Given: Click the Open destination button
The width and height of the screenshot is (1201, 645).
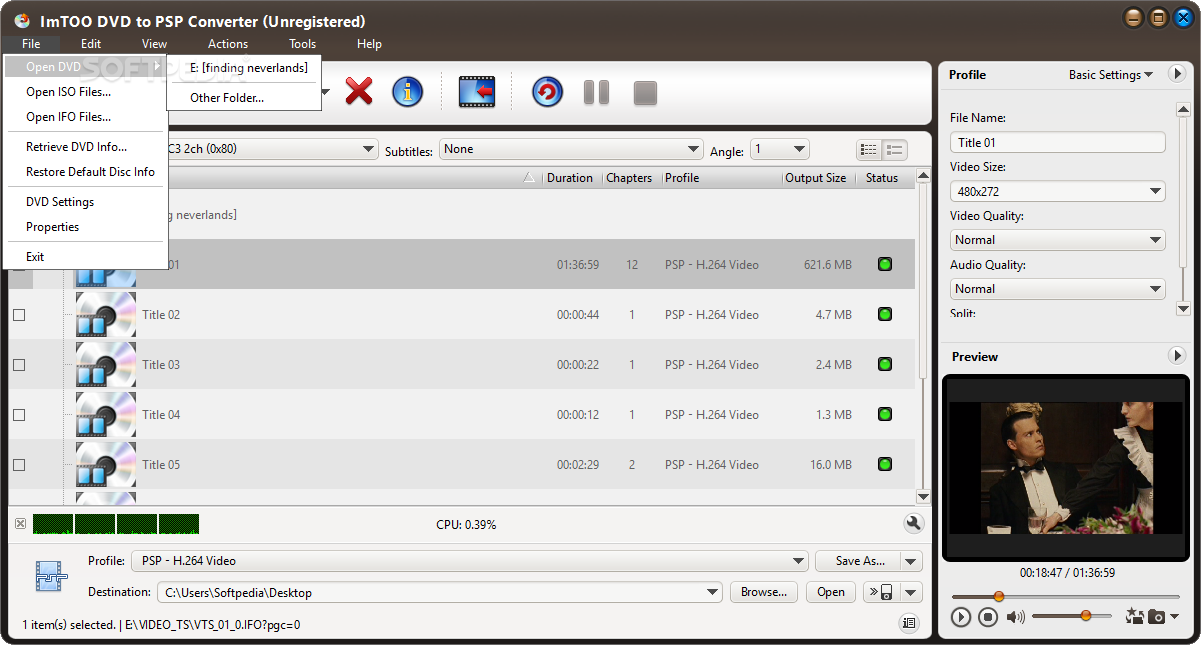Looking at the screenshot, I should click(831, 592).
